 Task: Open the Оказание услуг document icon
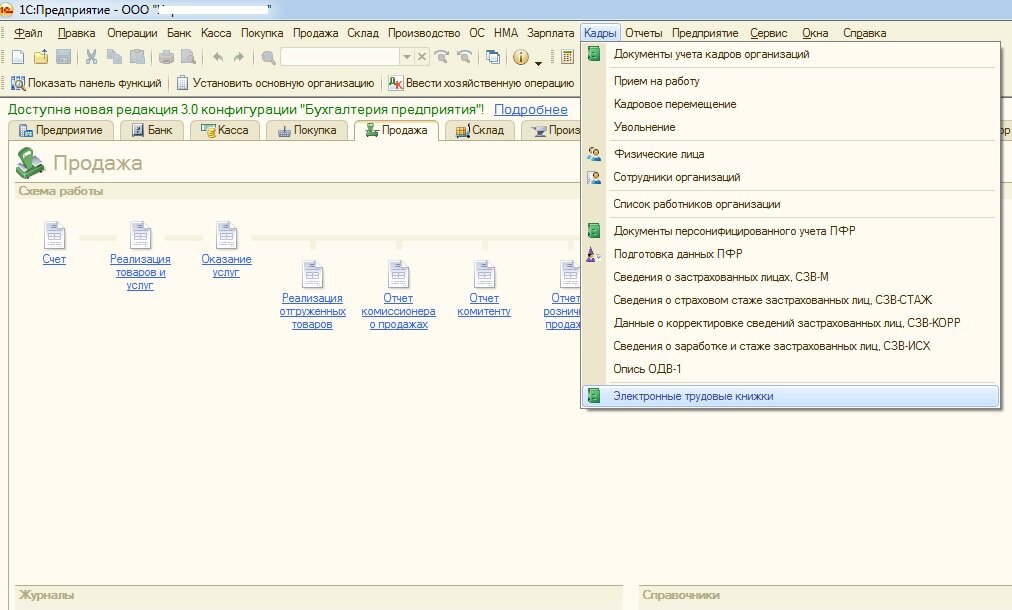coord(226,236)
